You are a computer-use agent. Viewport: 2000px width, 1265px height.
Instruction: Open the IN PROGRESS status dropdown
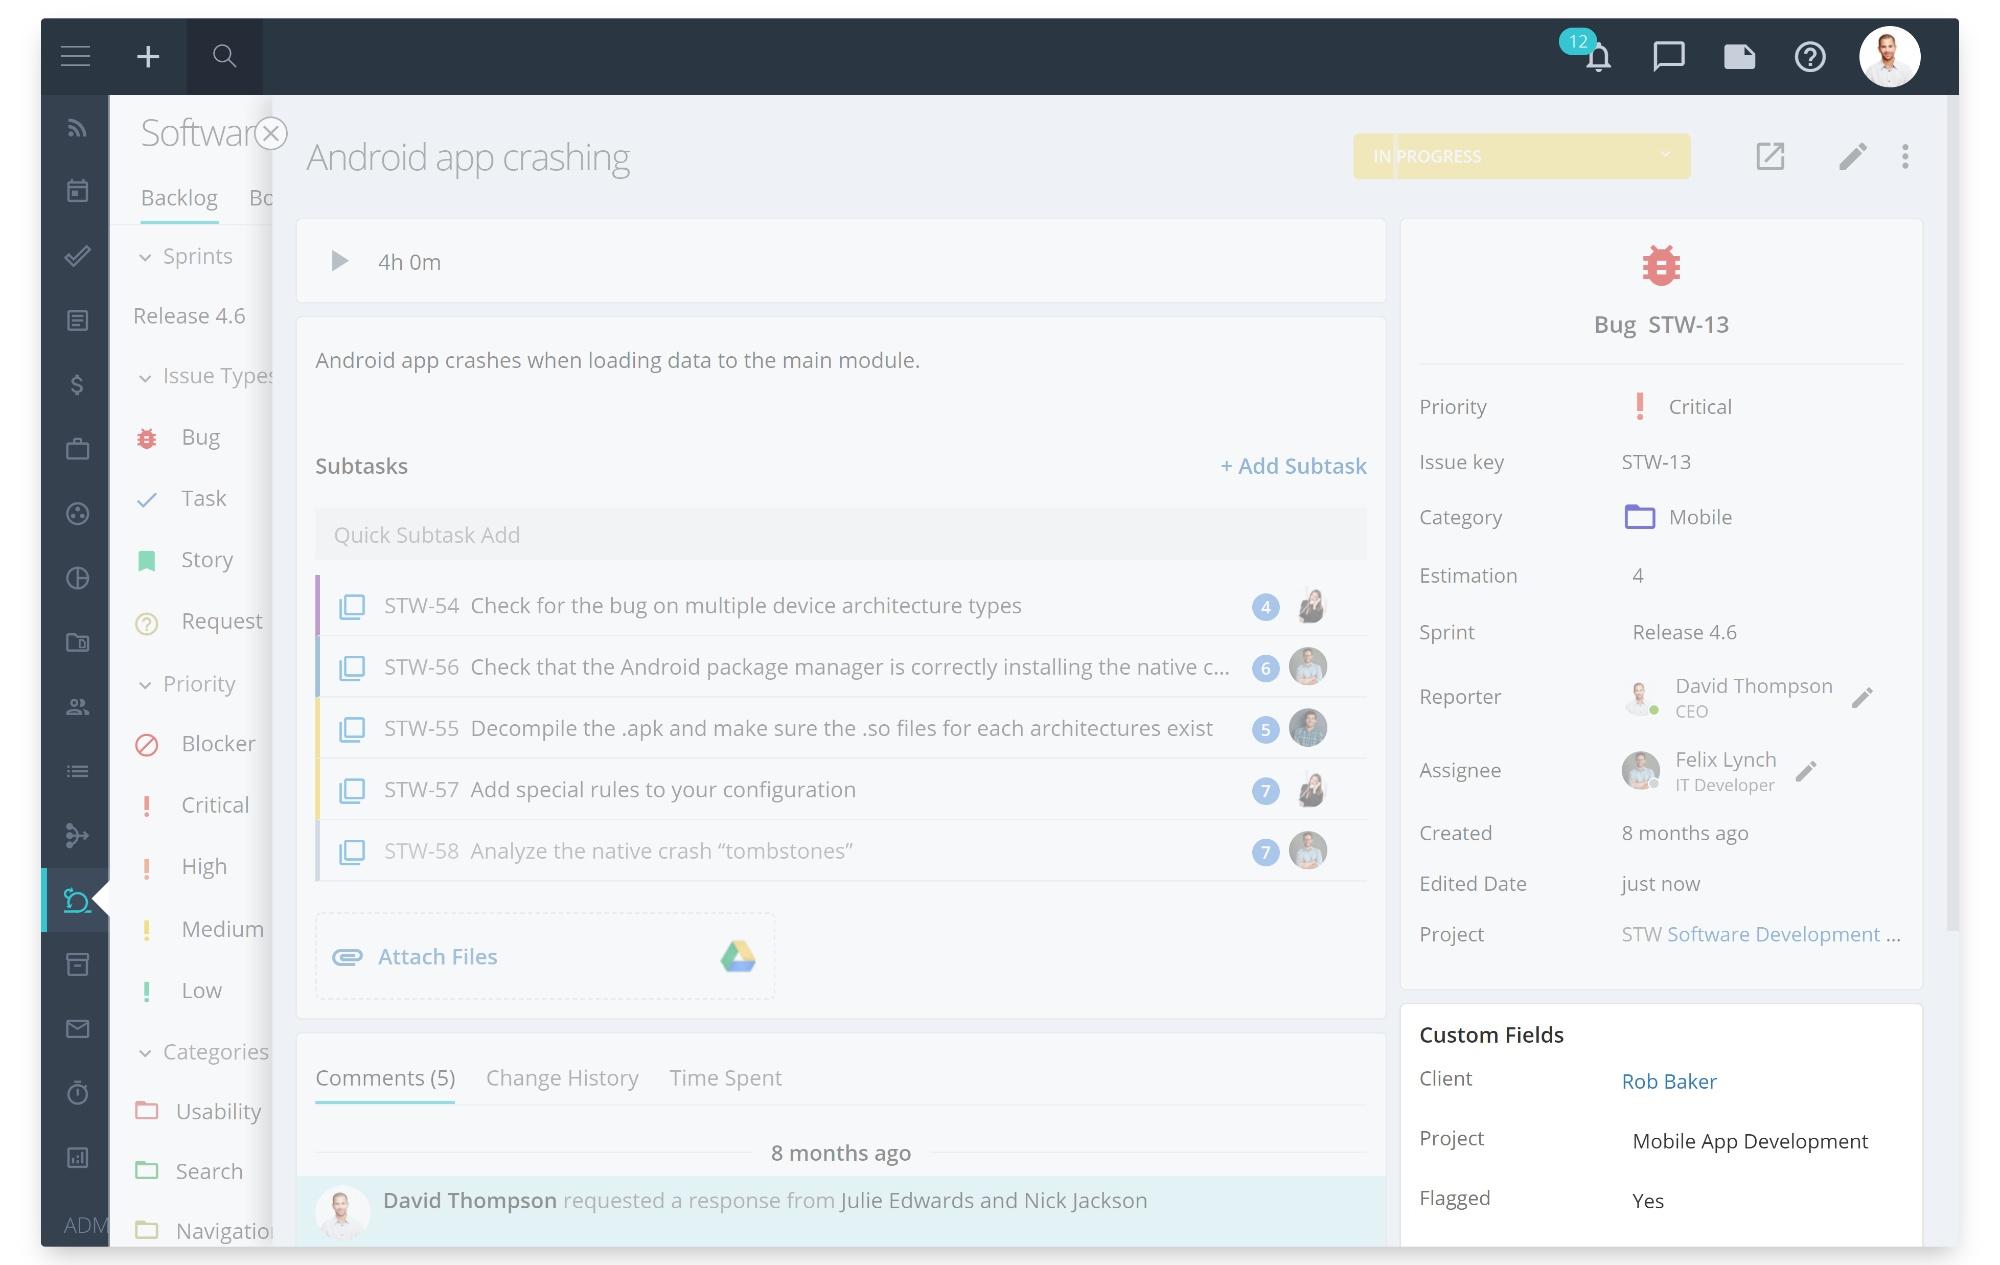click(1521, 156)
